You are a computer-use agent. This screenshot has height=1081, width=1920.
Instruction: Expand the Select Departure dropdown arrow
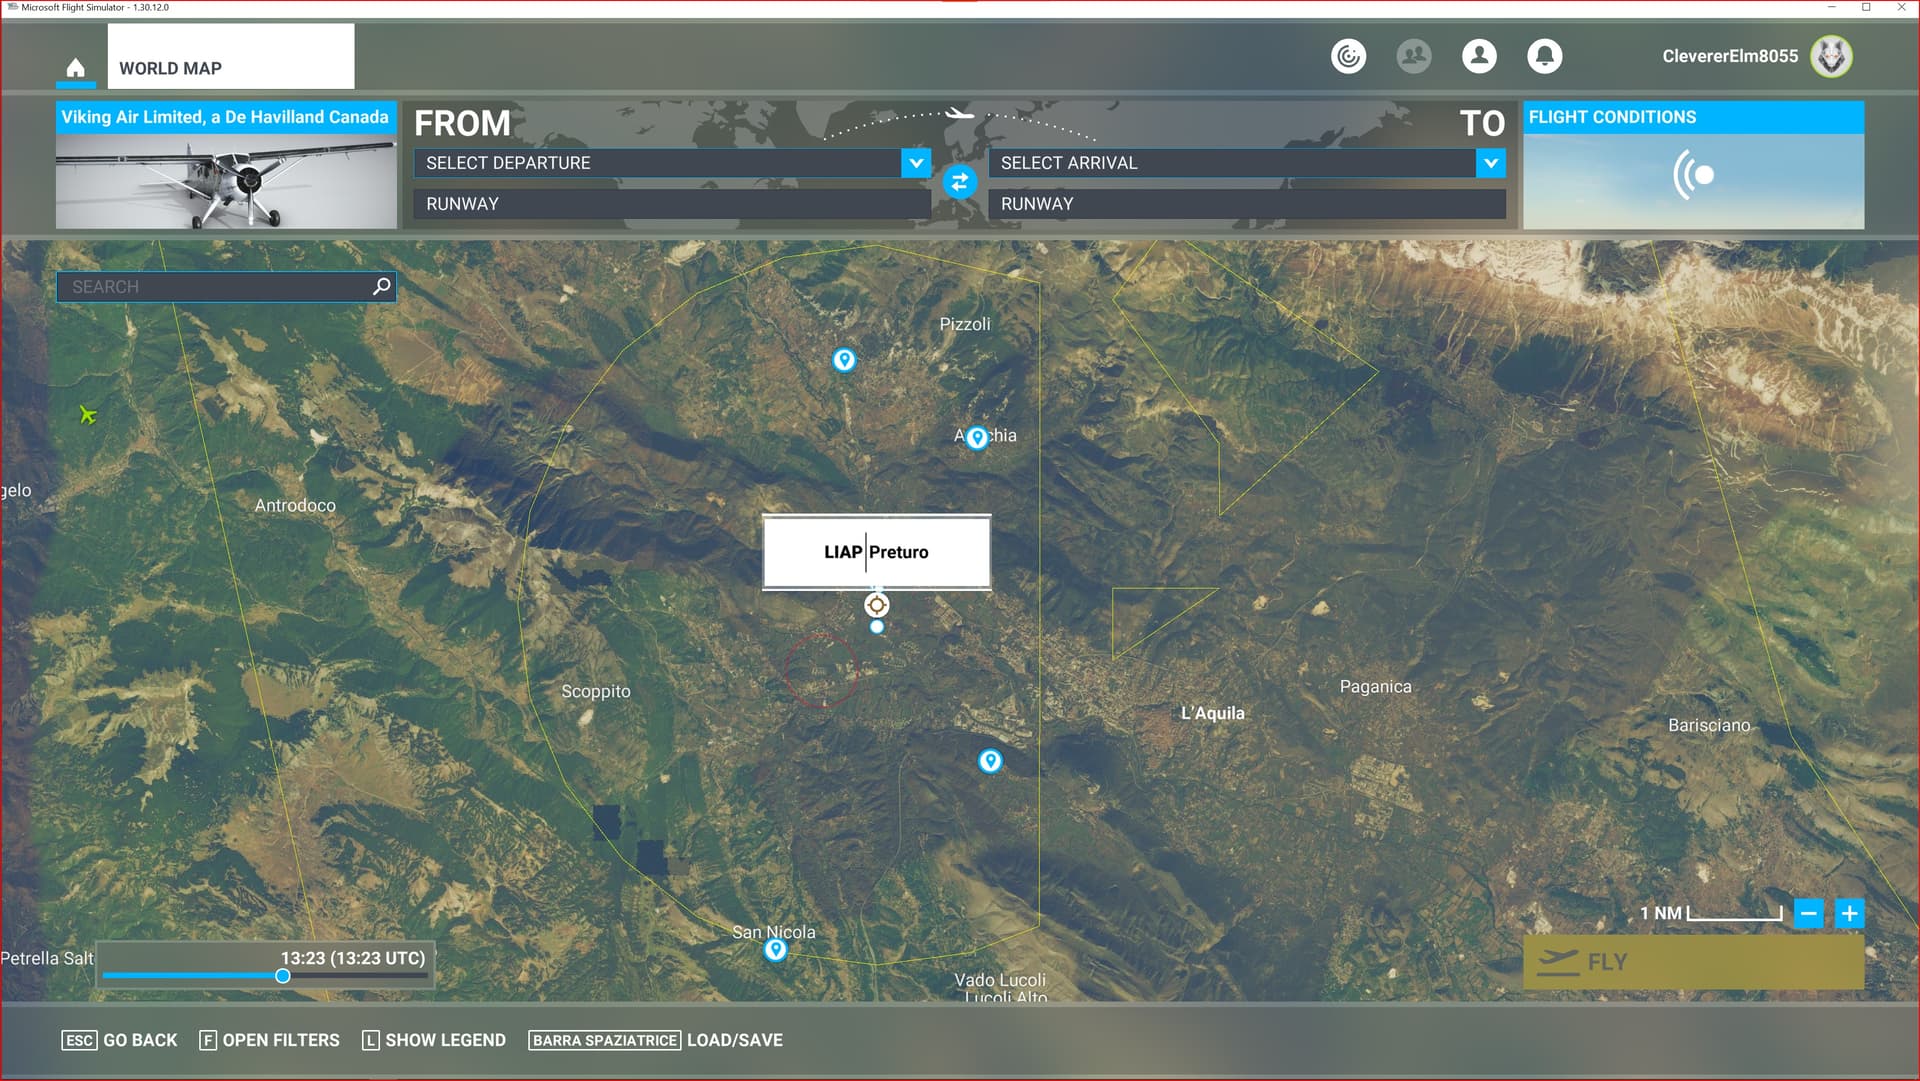[x=916, y=163]
